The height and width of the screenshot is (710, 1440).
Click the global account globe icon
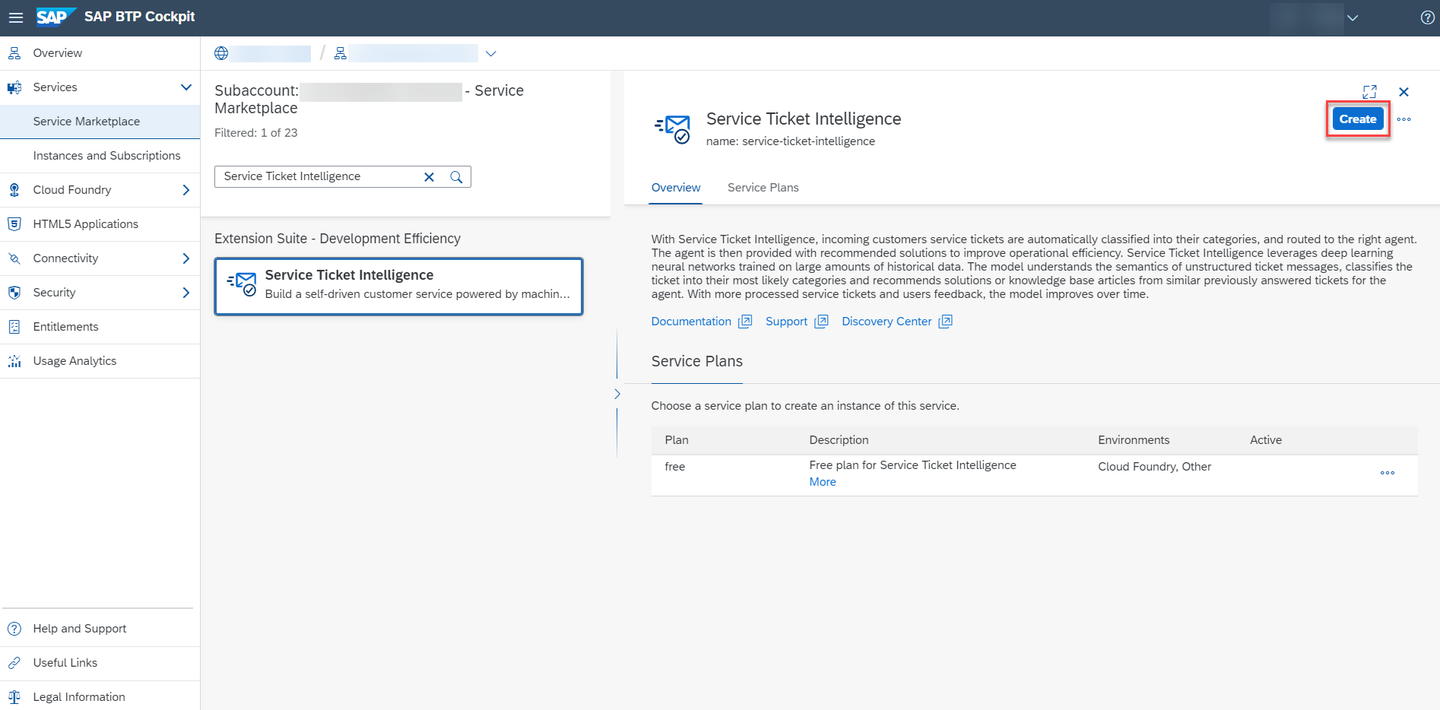(221, 53)
